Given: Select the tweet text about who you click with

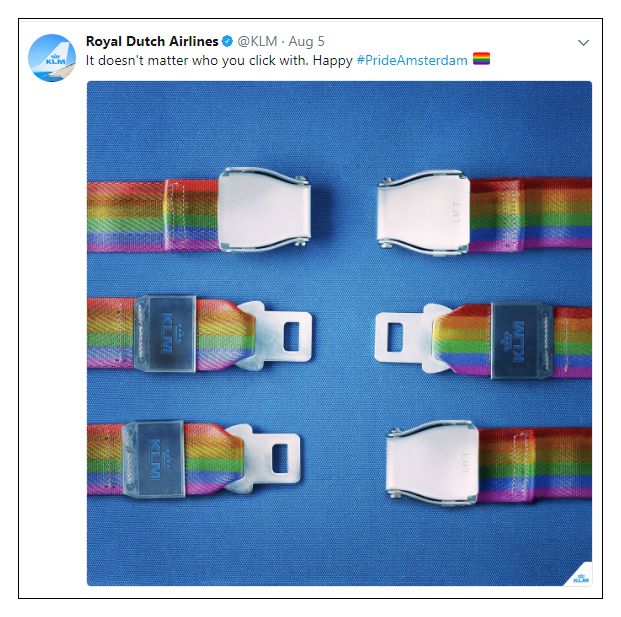Looking at the screenshot, I should [219, 60].
